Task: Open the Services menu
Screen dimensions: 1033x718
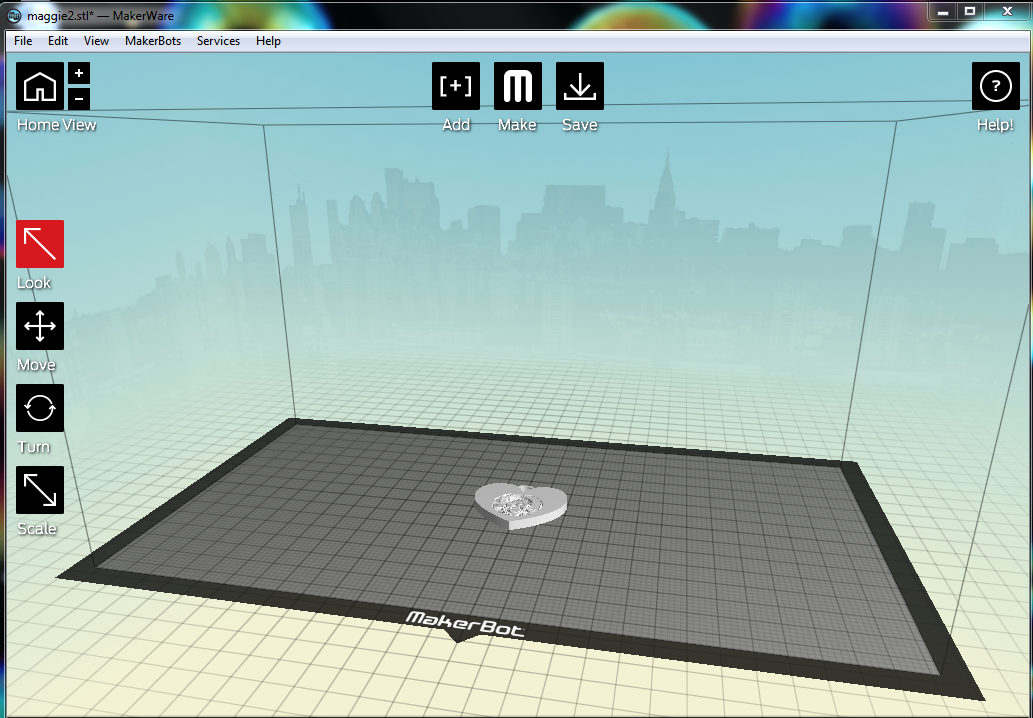Action: [x=218, y=41]
